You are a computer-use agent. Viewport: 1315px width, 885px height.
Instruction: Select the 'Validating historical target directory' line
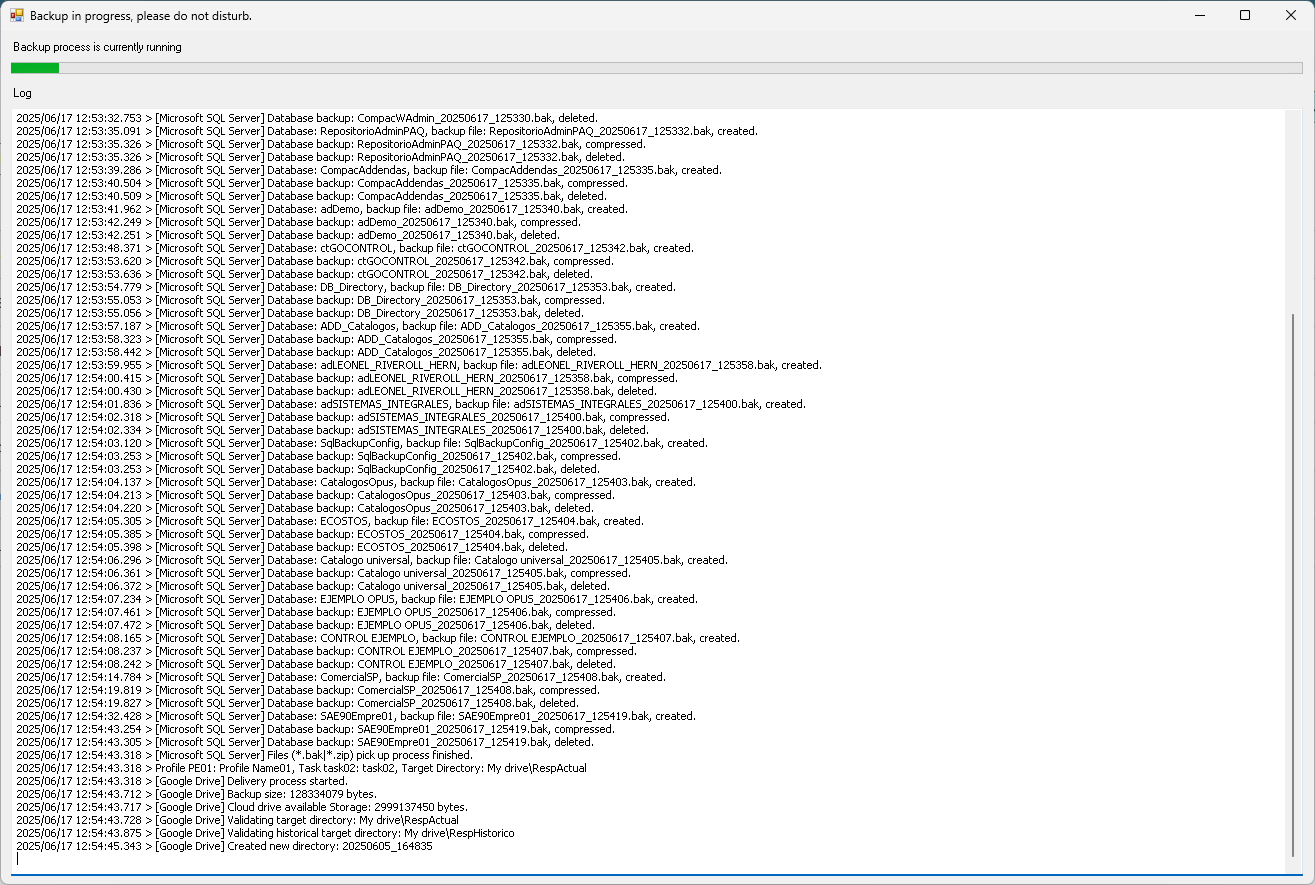coord(266,833)
